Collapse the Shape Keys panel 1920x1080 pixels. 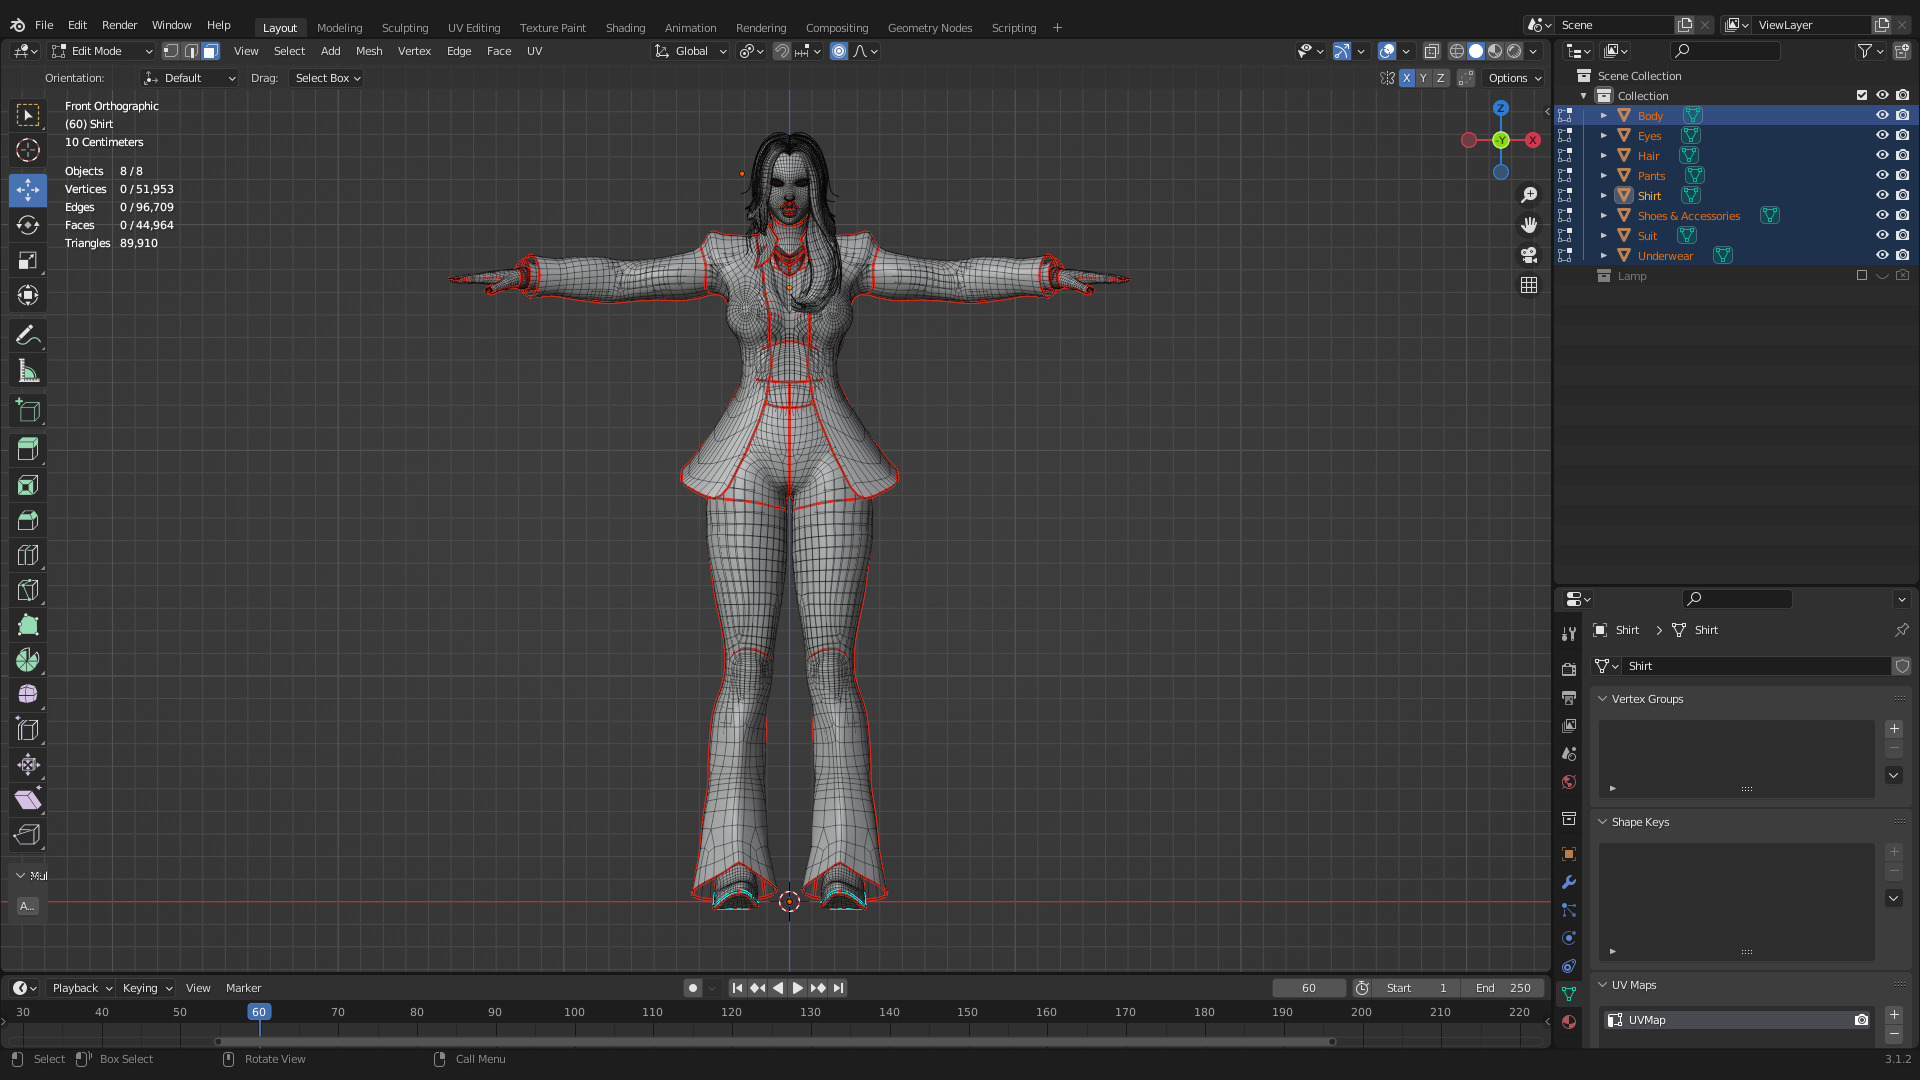(1603, 822)
